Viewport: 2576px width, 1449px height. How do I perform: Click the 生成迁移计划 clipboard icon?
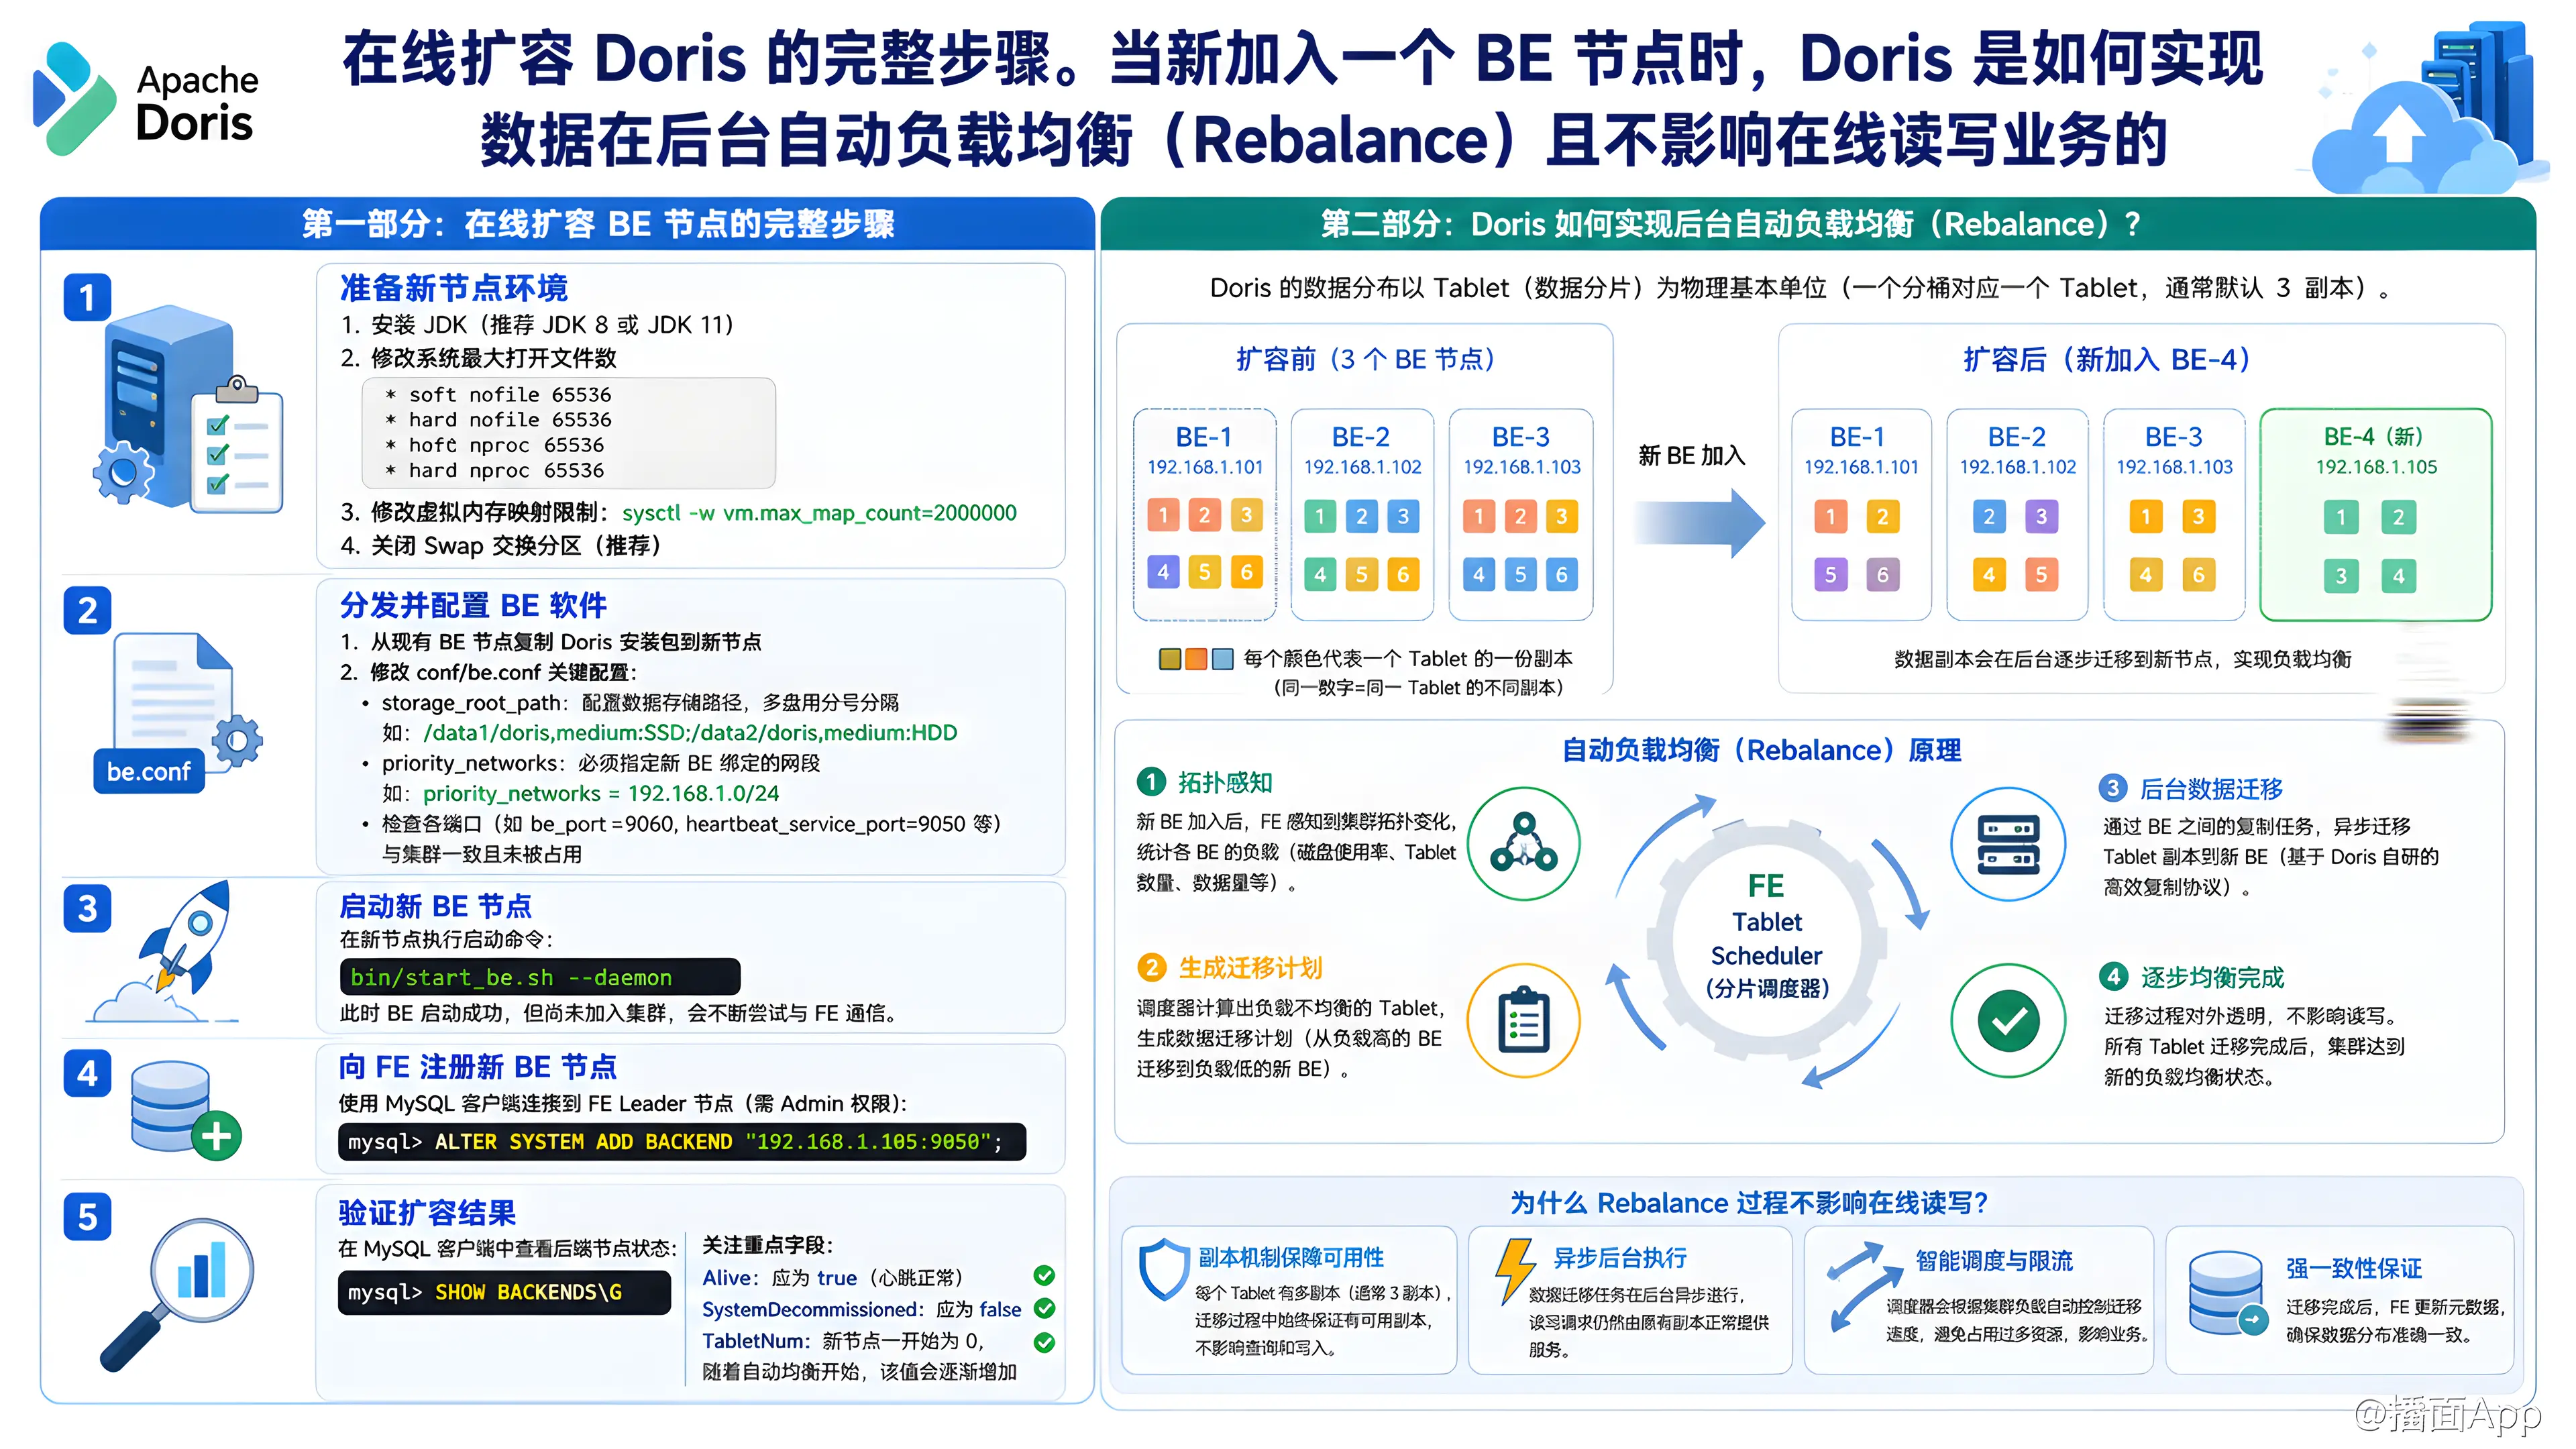pyautogui.click(x=1523, y=1021)
